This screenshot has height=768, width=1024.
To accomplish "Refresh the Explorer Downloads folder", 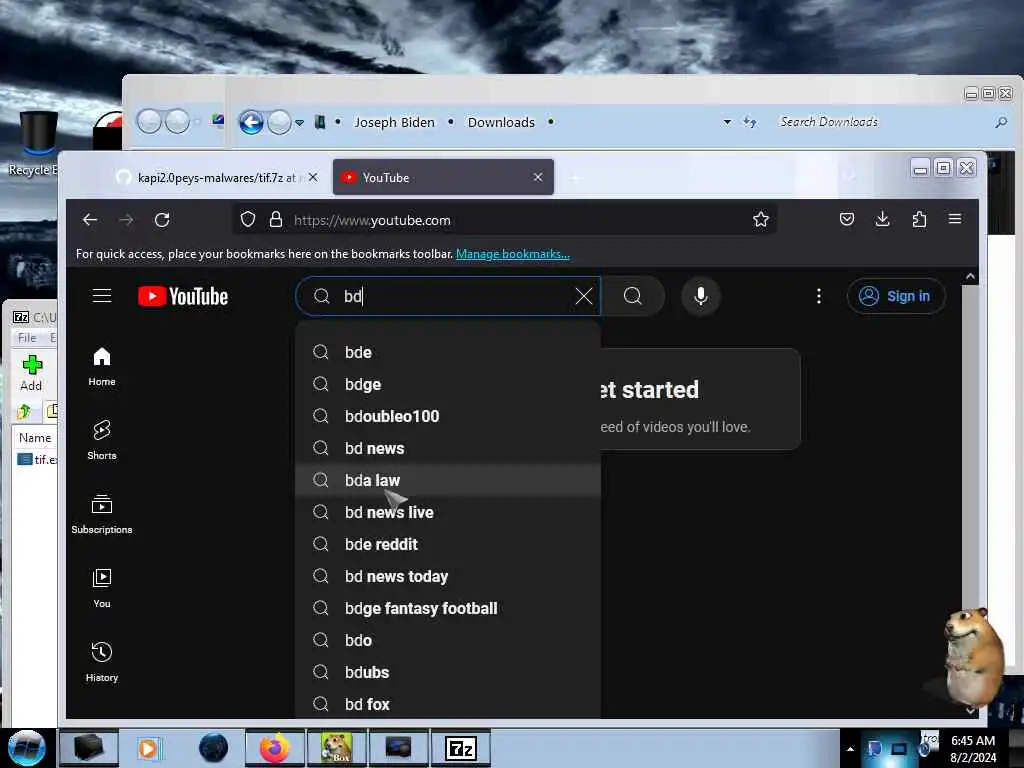I will [750, 122].
